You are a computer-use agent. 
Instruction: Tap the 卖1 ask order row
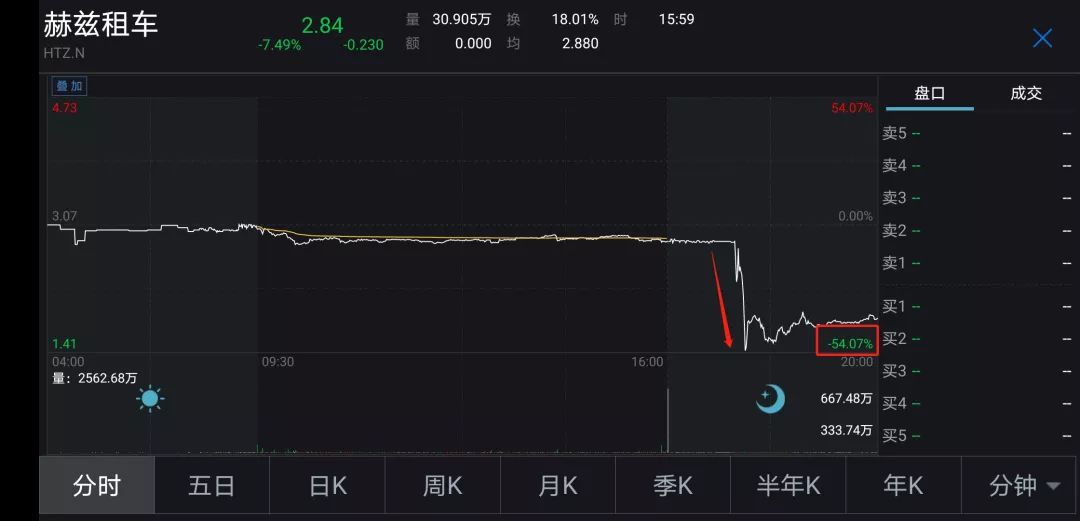977,263
